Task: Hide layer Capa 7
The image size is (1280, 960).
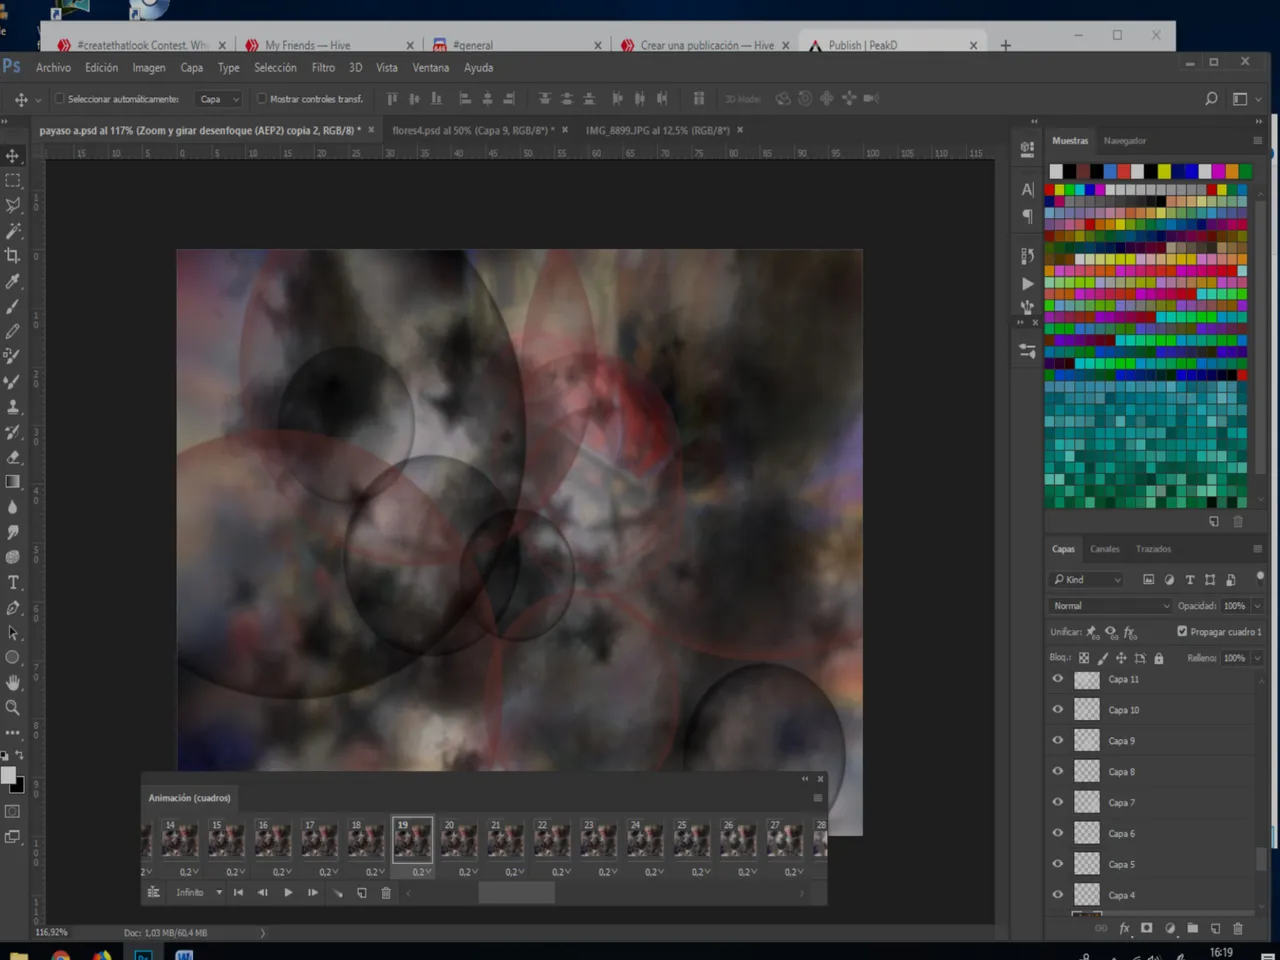Action: [x=1058, y=802]
